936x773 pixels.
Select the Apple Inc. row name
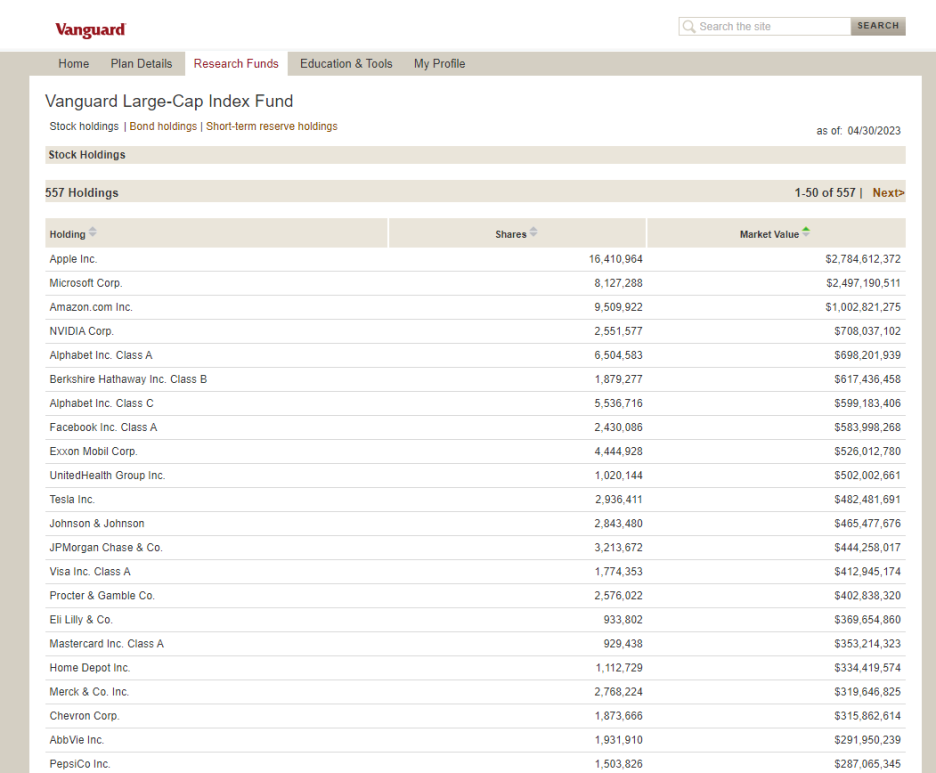73,259
